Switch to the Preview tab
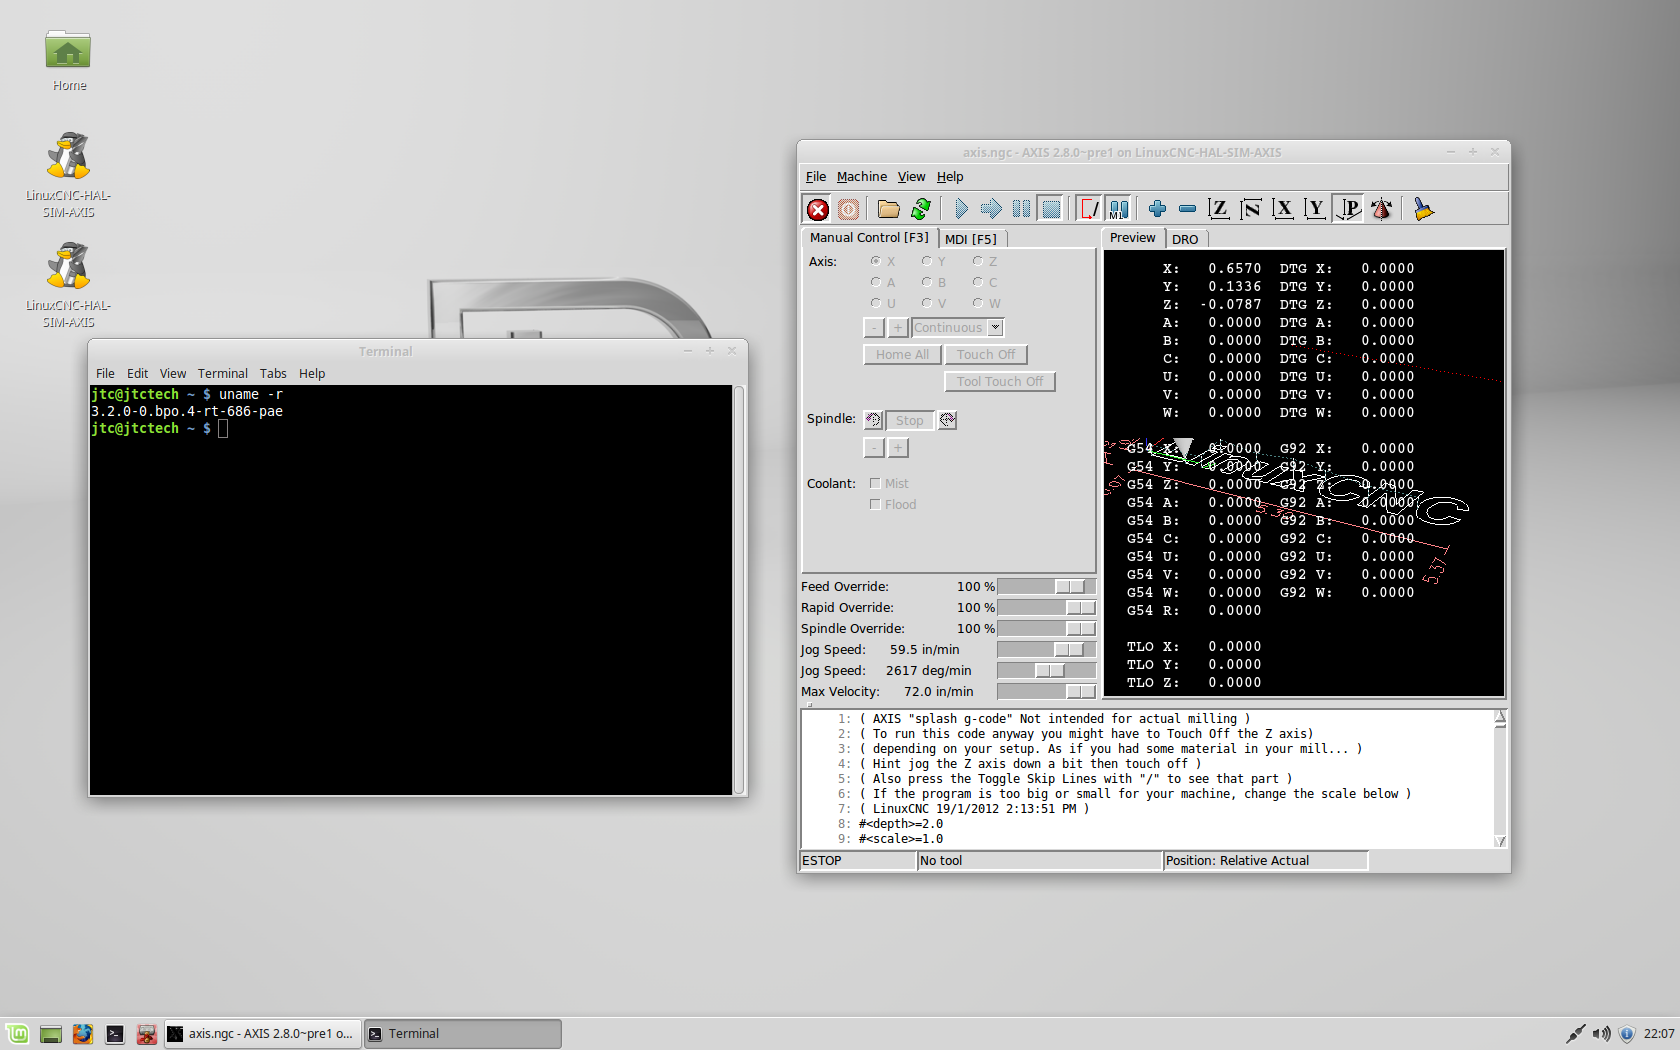This screenshot has width=1680, height=1050. tap(1132, 238)
